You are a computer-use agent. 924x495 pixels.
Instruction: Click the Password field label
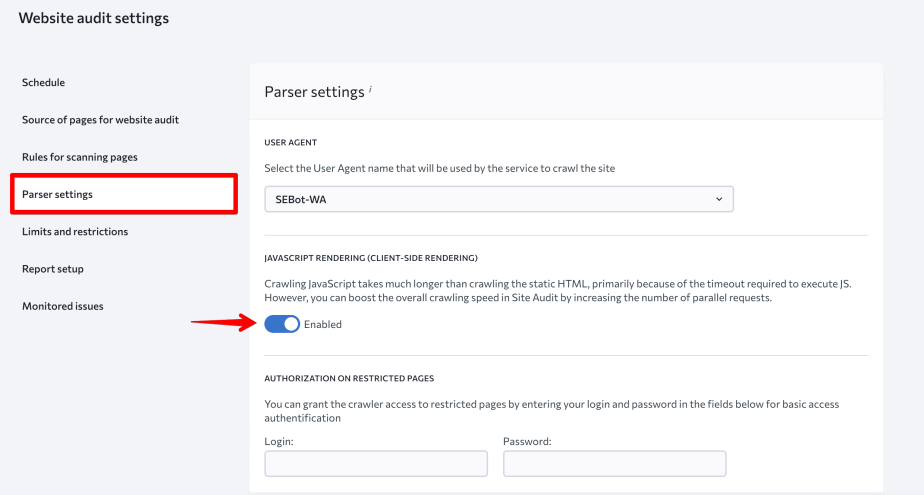click(x=527, y=441)
